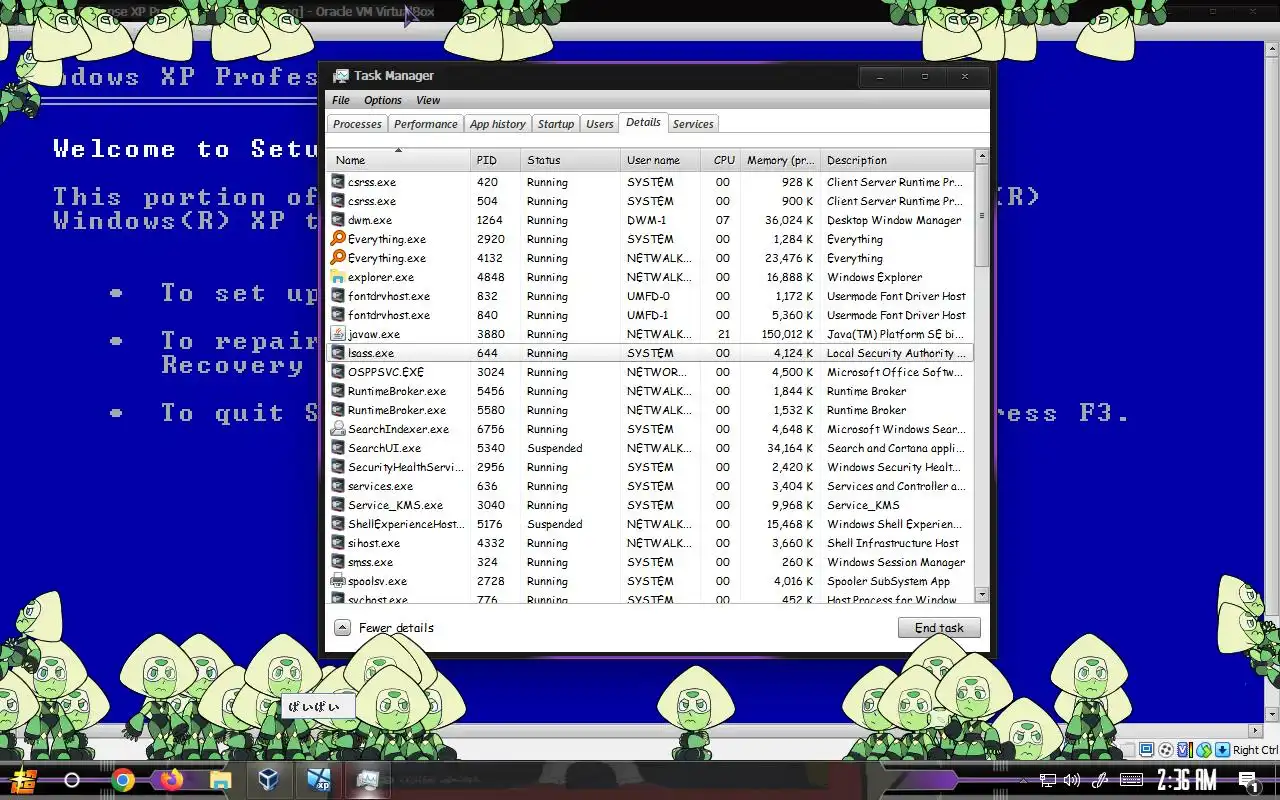Click VirtualBox display status icon
The width and height of the screenshot is (1280, 800).
click(x=1147, y=749)
